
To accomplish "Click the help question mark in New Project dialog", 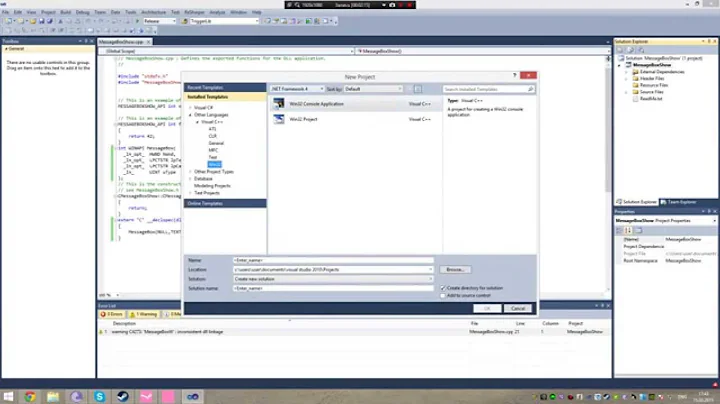I will pos(514,75).
